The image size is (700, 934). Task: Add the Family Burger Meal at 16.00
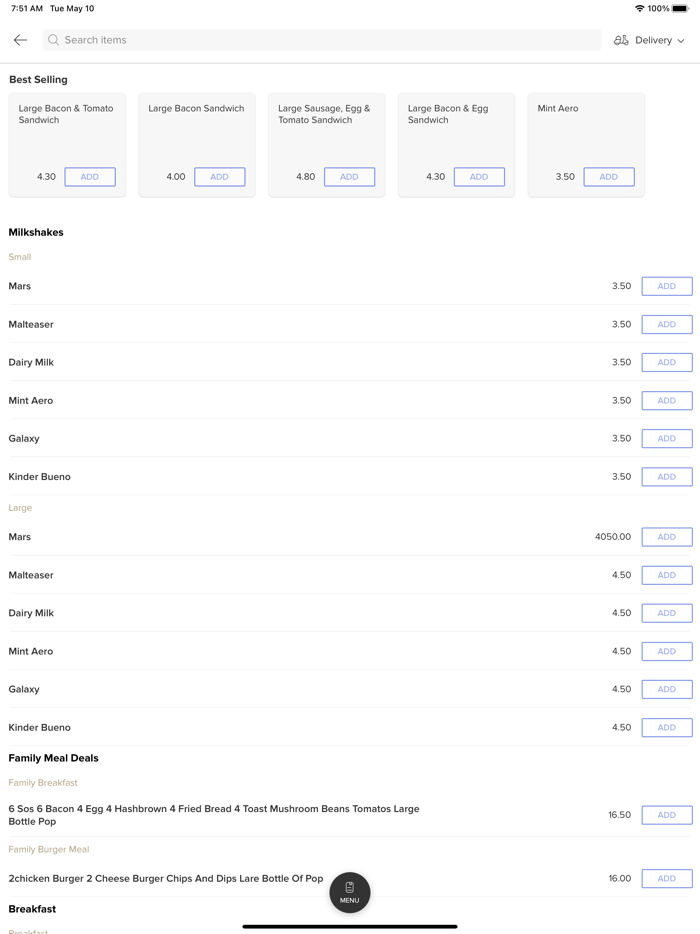click(x=667, y=879)
